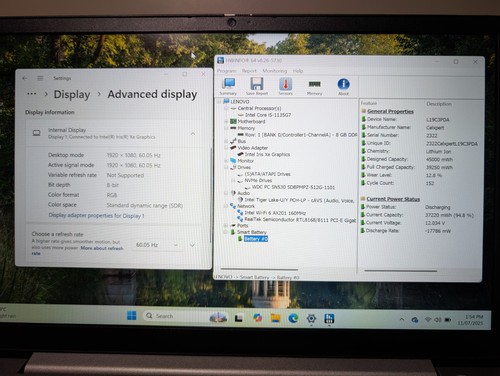Open the 60.05 Hz refresh rate dropdown
The image size is (500, 376).
tap(157, 245)
